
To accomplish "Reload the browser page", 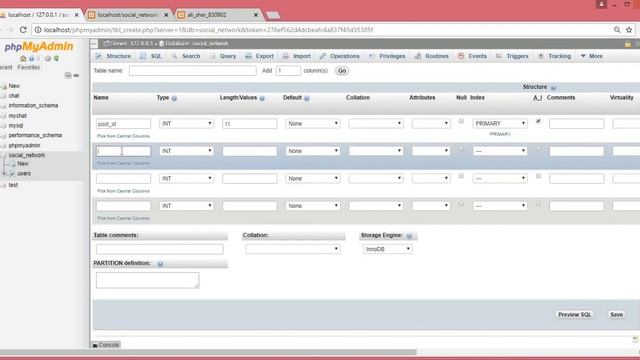I will [23, 30].
